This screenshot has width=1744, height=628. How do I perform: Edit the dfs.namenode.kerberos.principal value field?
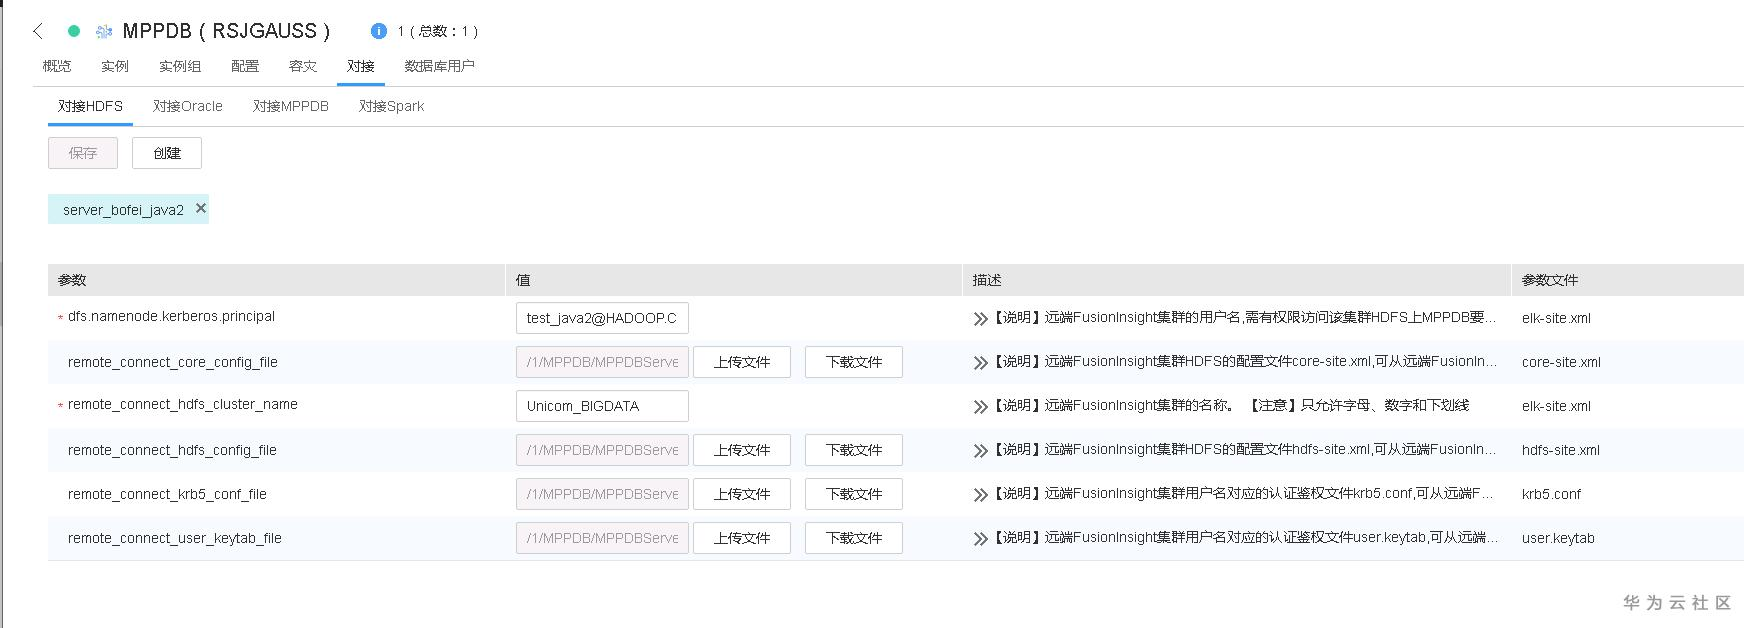pyautogui.click(x=602, y=318)
